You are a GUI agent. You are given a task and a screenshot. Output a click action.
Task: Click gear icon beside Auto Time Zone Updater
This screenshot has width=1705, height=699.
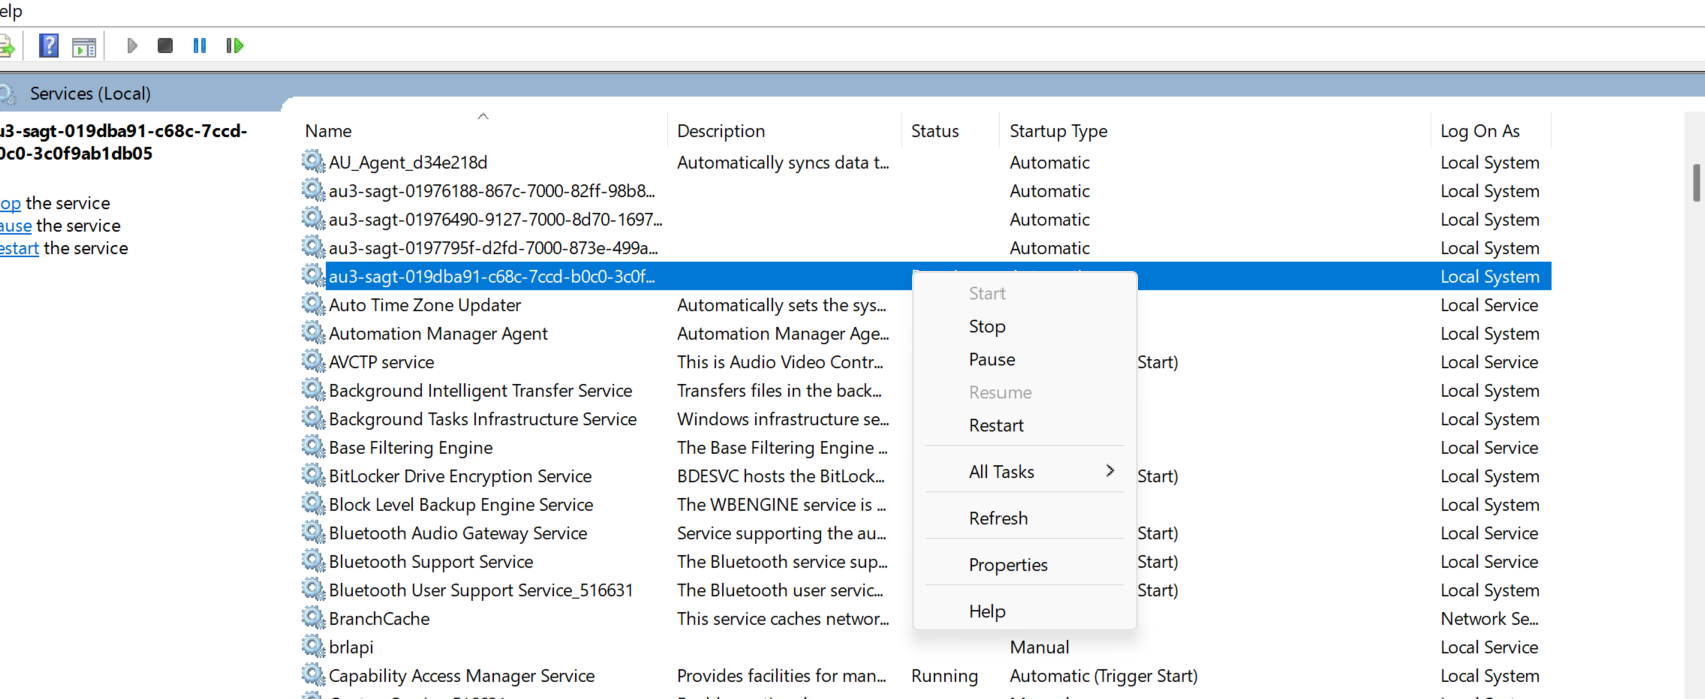point(313,304)
